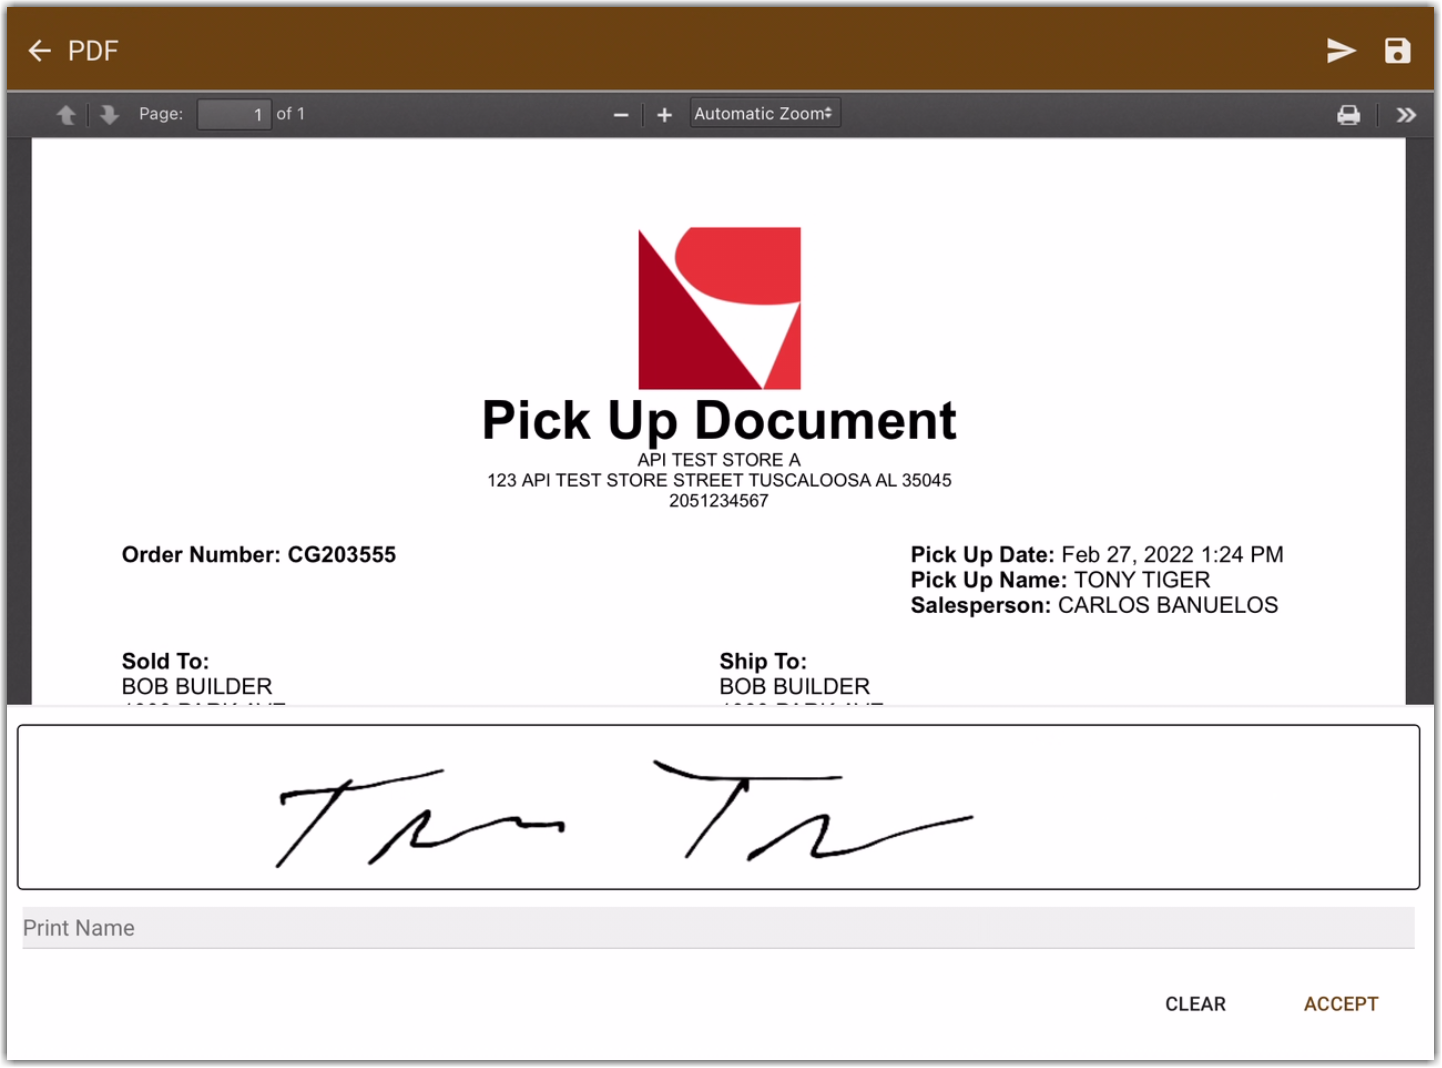Click the Order Number CG203555 text

tap(258, 554)
